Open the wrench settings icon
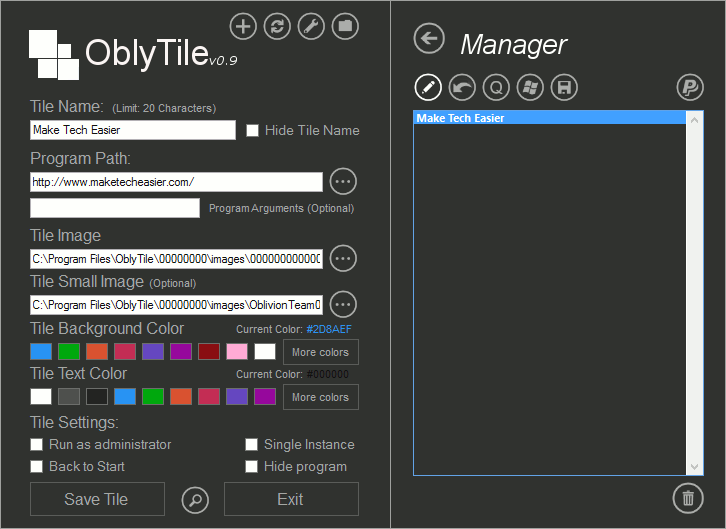This screenshot has width=726, height=529. [311, 26]
